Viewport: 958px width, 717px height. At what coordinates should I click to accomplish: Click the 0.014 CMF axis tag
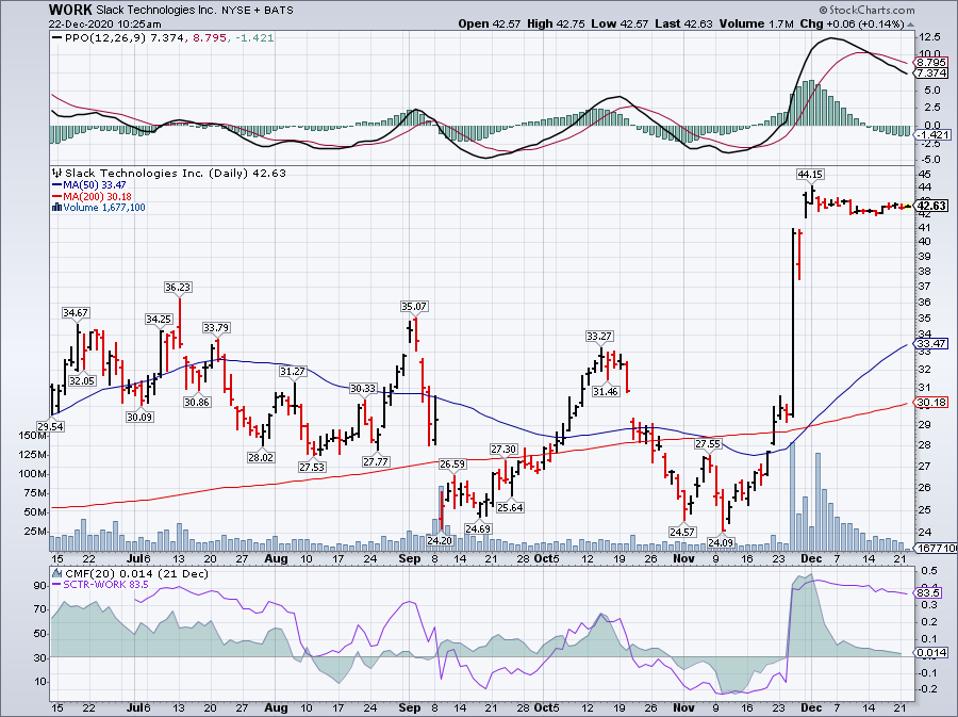coord(931,653)
